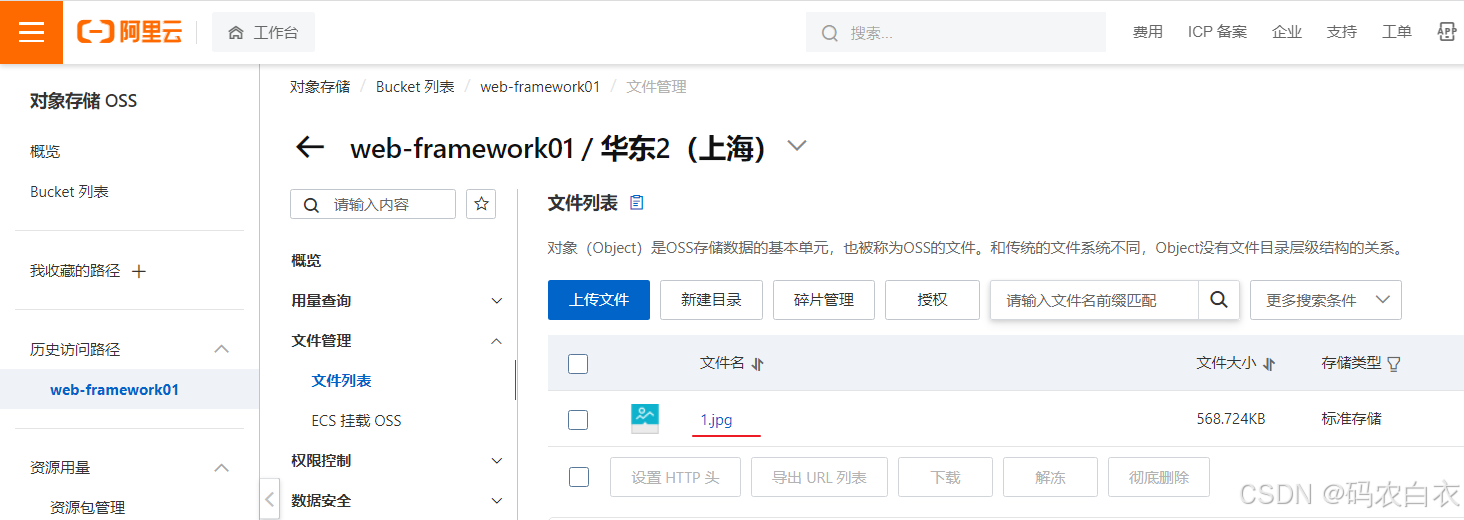Click the 解冻 button
This screenshot has height=520, width=1464.
(x=1050, y=477)
